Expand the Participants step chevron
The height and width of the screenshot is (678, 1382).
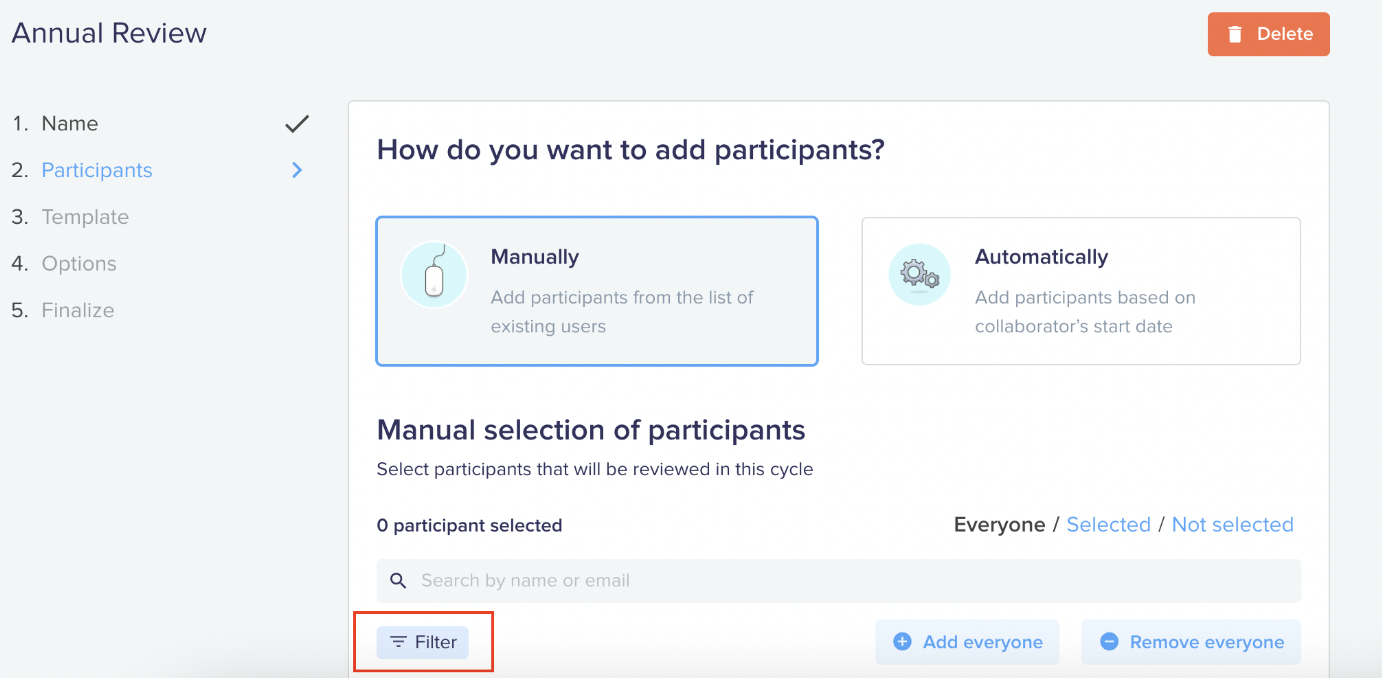pos(297,170)
